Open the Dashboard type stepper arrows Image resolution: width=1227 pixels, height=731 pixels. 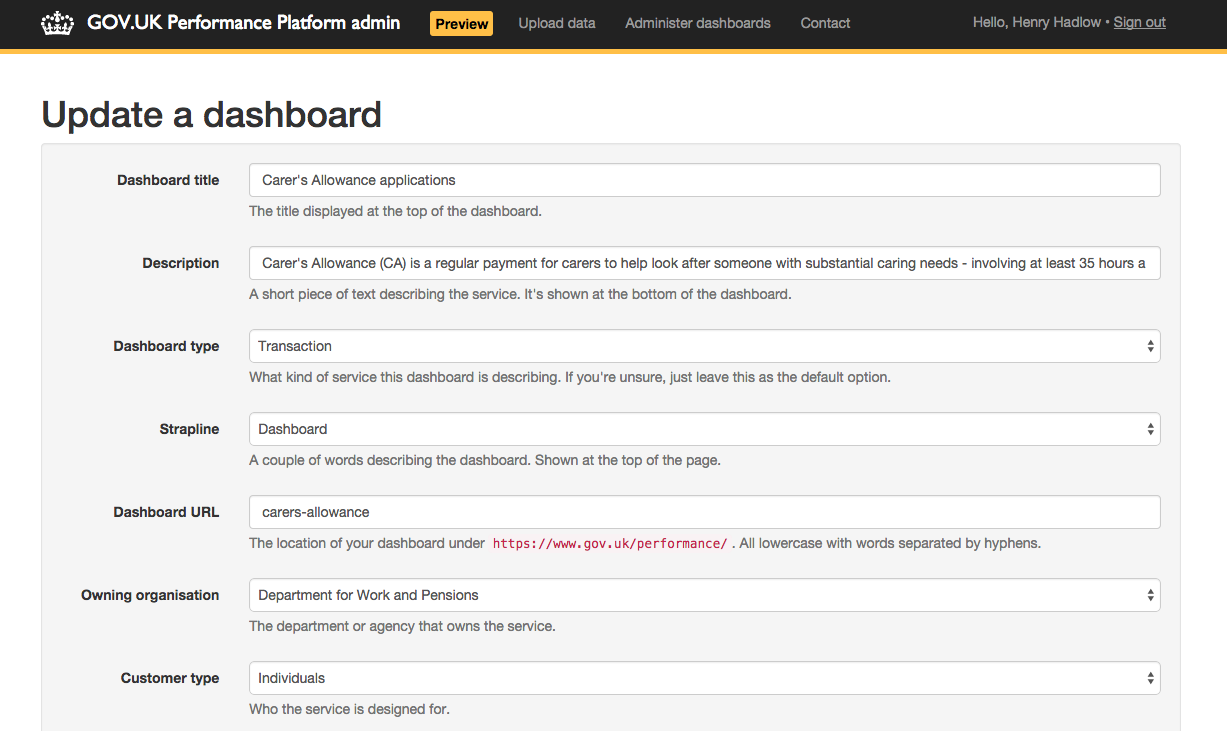tap(1151, 345)
